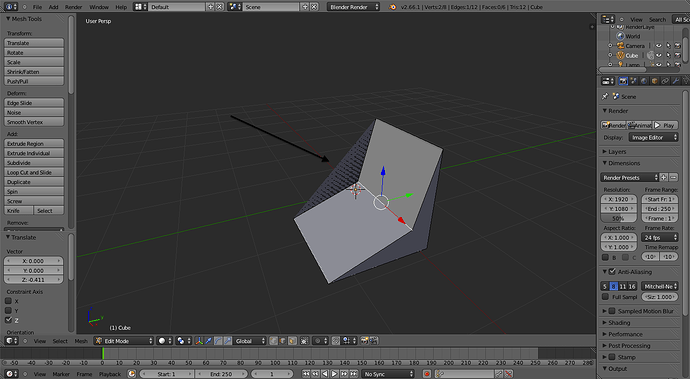Click the delete keyframe icon
This screenshot has height=379, width=690.
508,374
